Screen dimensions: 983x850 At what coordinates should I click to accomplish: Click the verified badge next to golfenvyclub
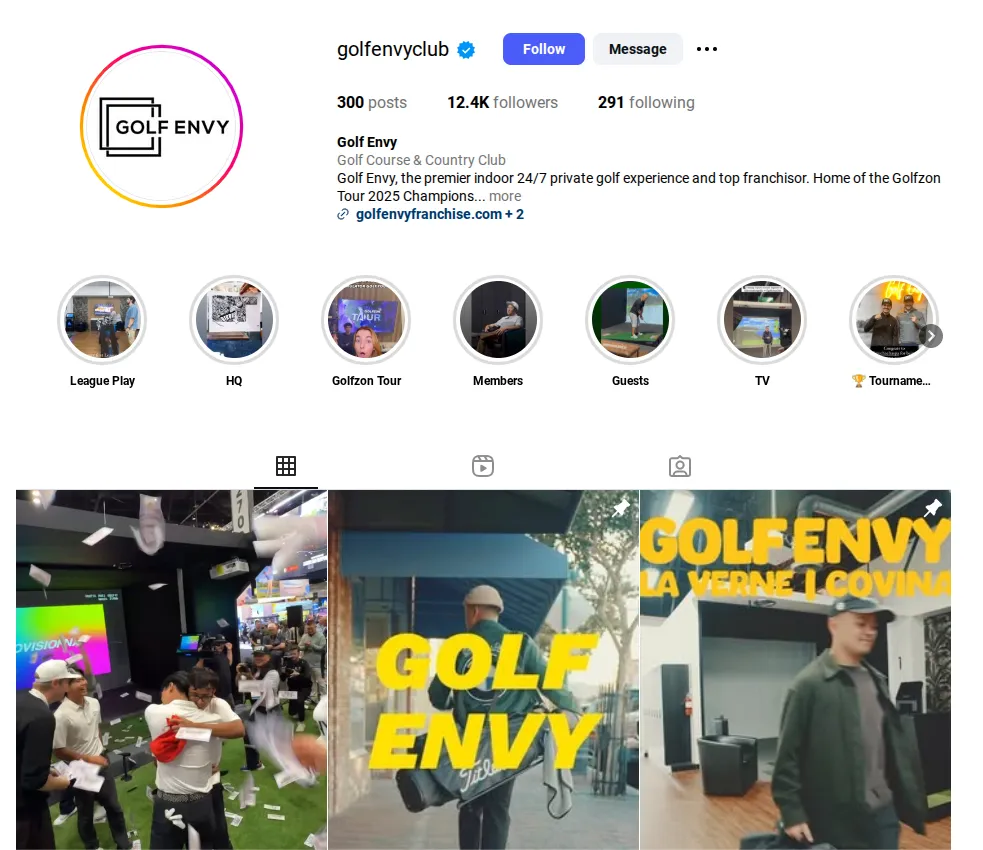point(466,50)
